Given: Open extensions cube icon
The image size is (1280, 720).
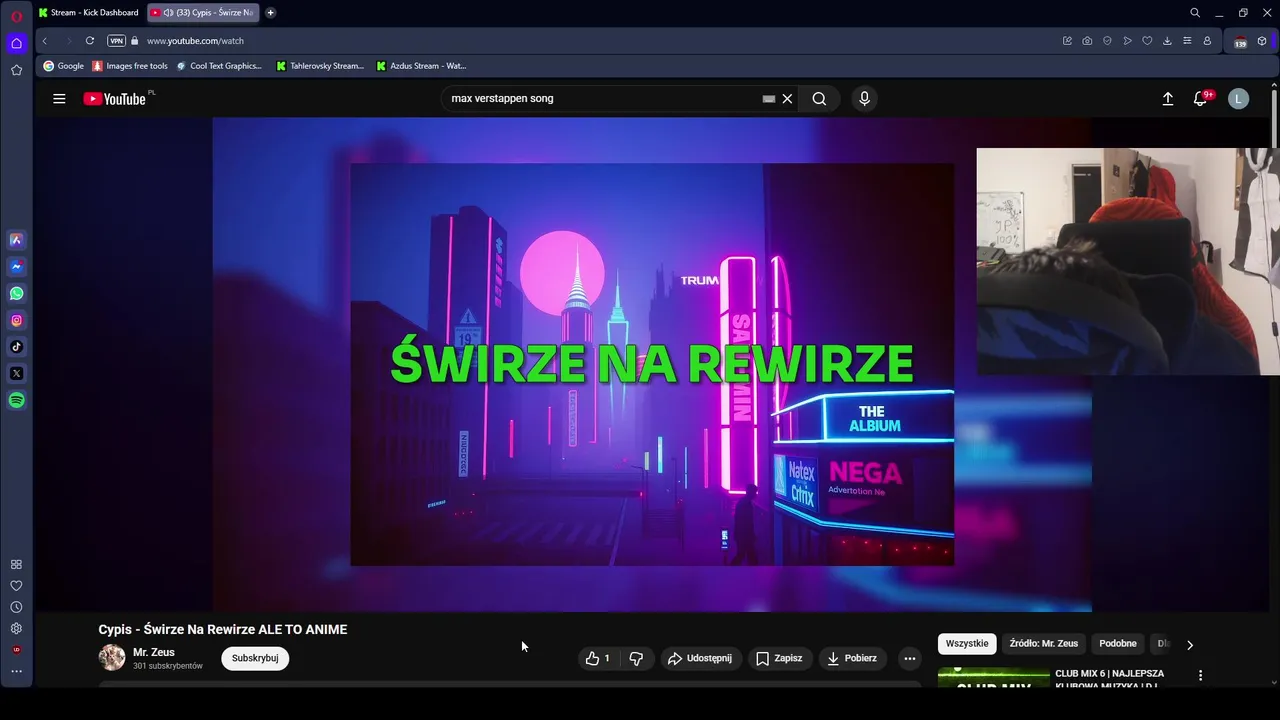Looking at the screenshot, I should click(x=1262, y=41).
